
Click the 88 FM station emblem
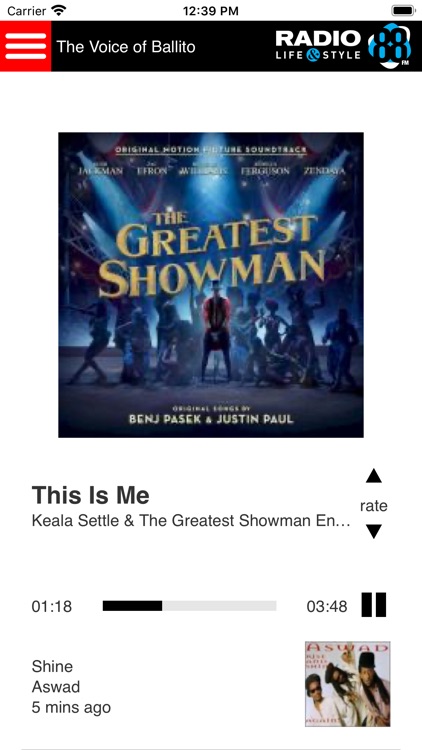pyautogui.click(x=390, y=45)
